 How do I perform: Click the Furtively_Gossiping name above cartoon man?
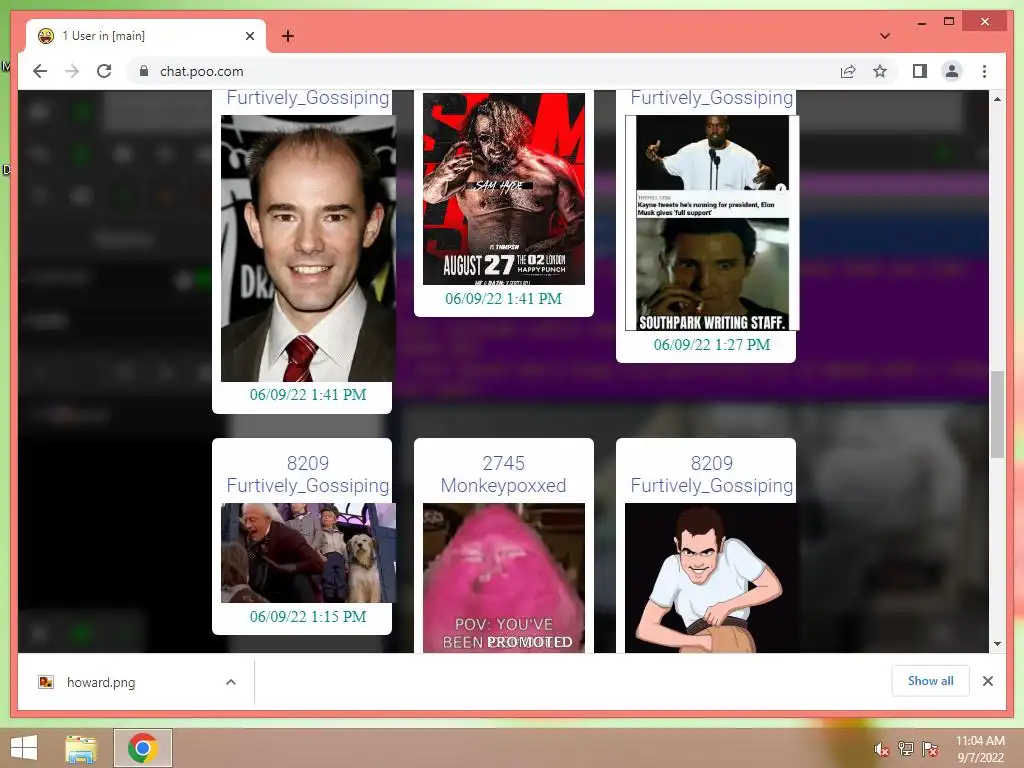[712, 485]
